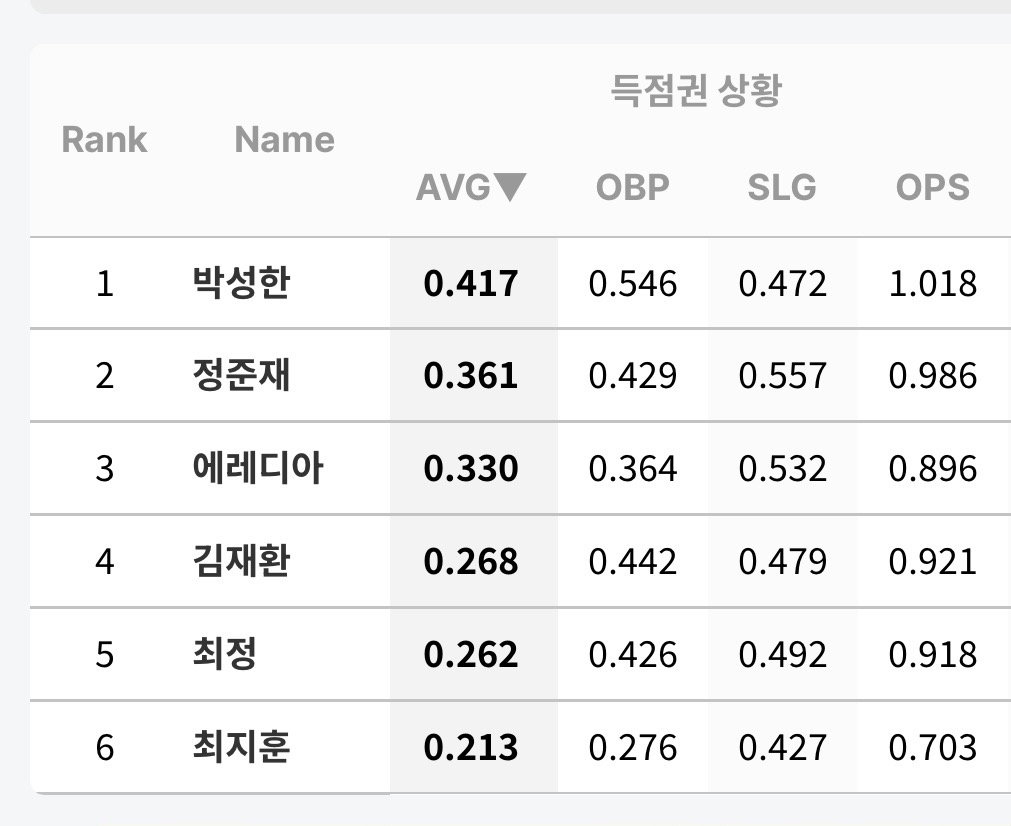The image size is (1011, 826).
Task: Select player 최지훈
Action: pos(241,746)
